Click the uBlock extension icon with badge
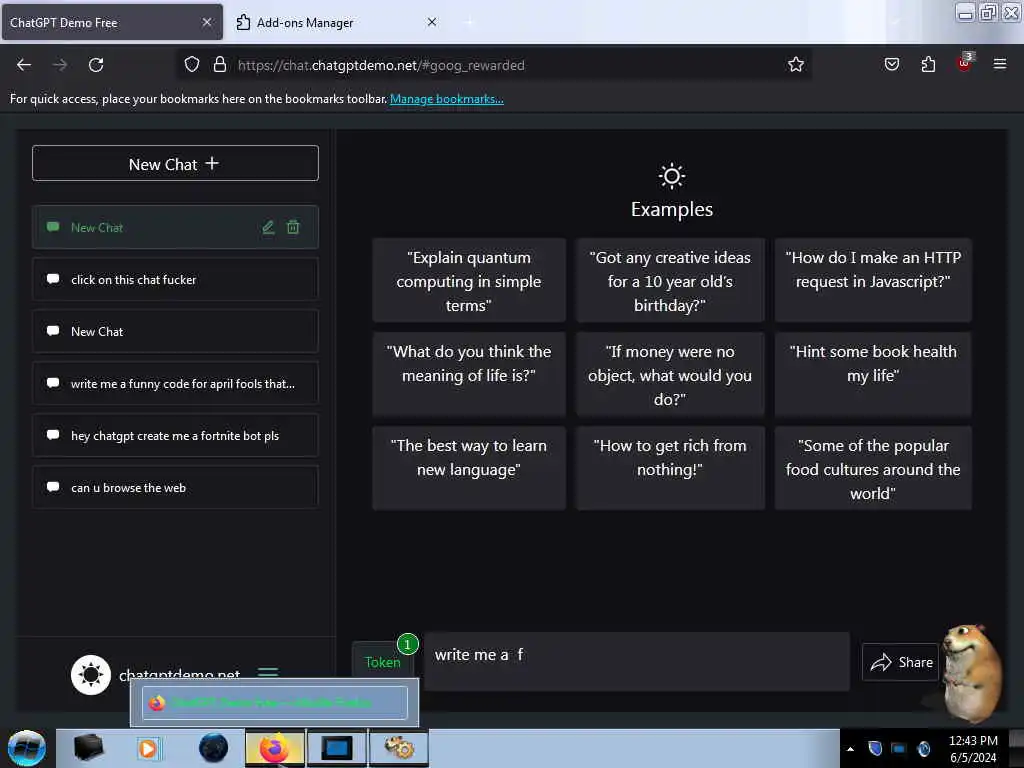 coord(965,63)
